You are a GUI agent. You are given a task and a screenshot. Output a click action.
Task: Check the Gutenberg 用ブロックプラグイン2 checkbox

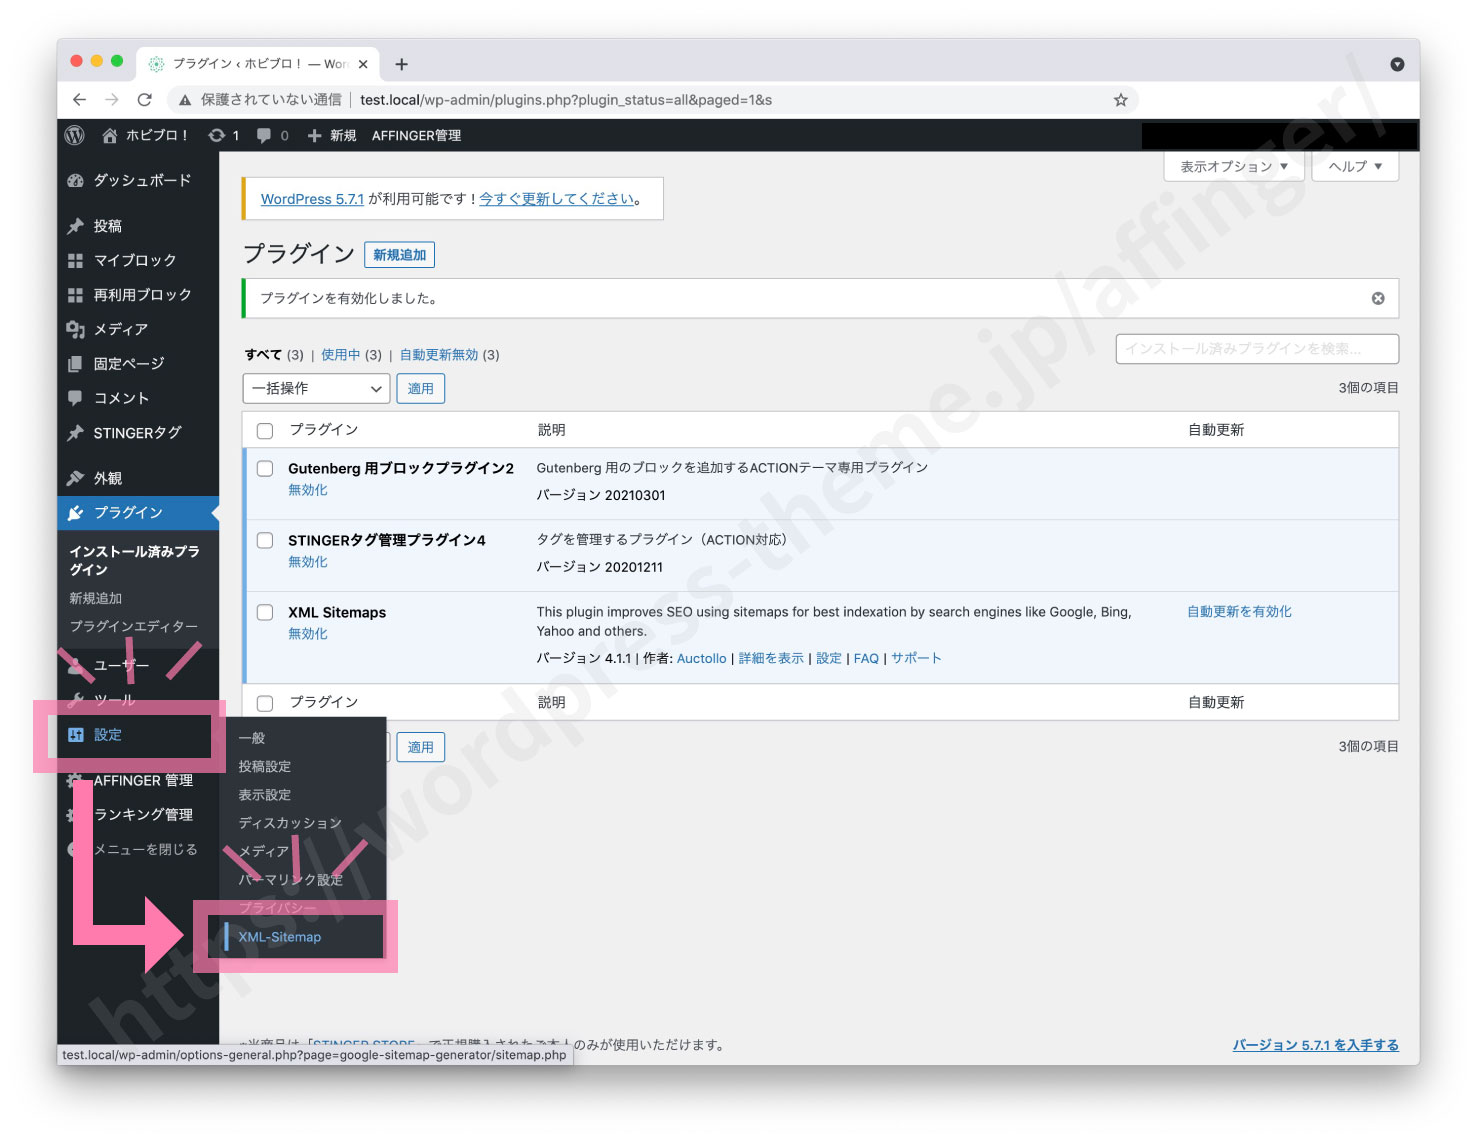coord(265,469)
